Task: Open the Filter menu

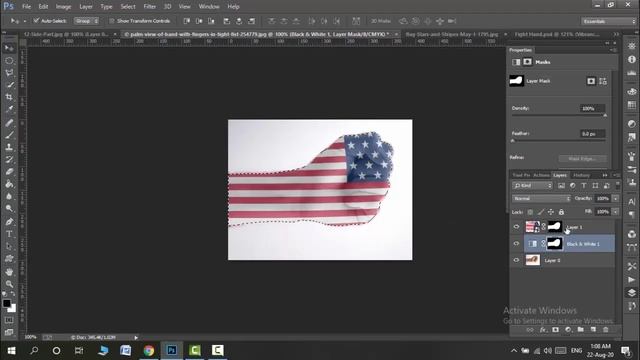Action: click(x=149, y=7)
